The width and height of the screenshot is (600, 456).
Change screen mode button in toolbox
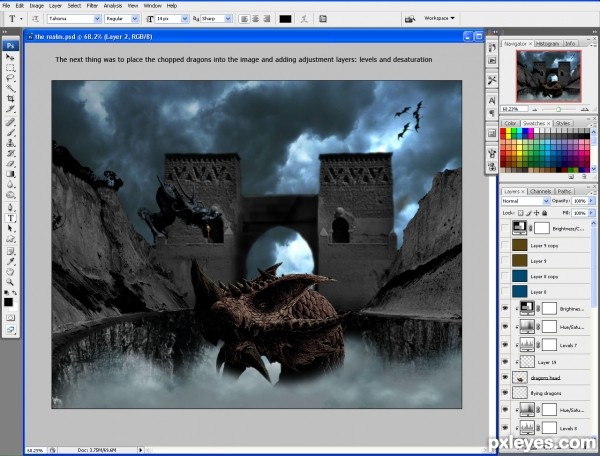[10, 329]
